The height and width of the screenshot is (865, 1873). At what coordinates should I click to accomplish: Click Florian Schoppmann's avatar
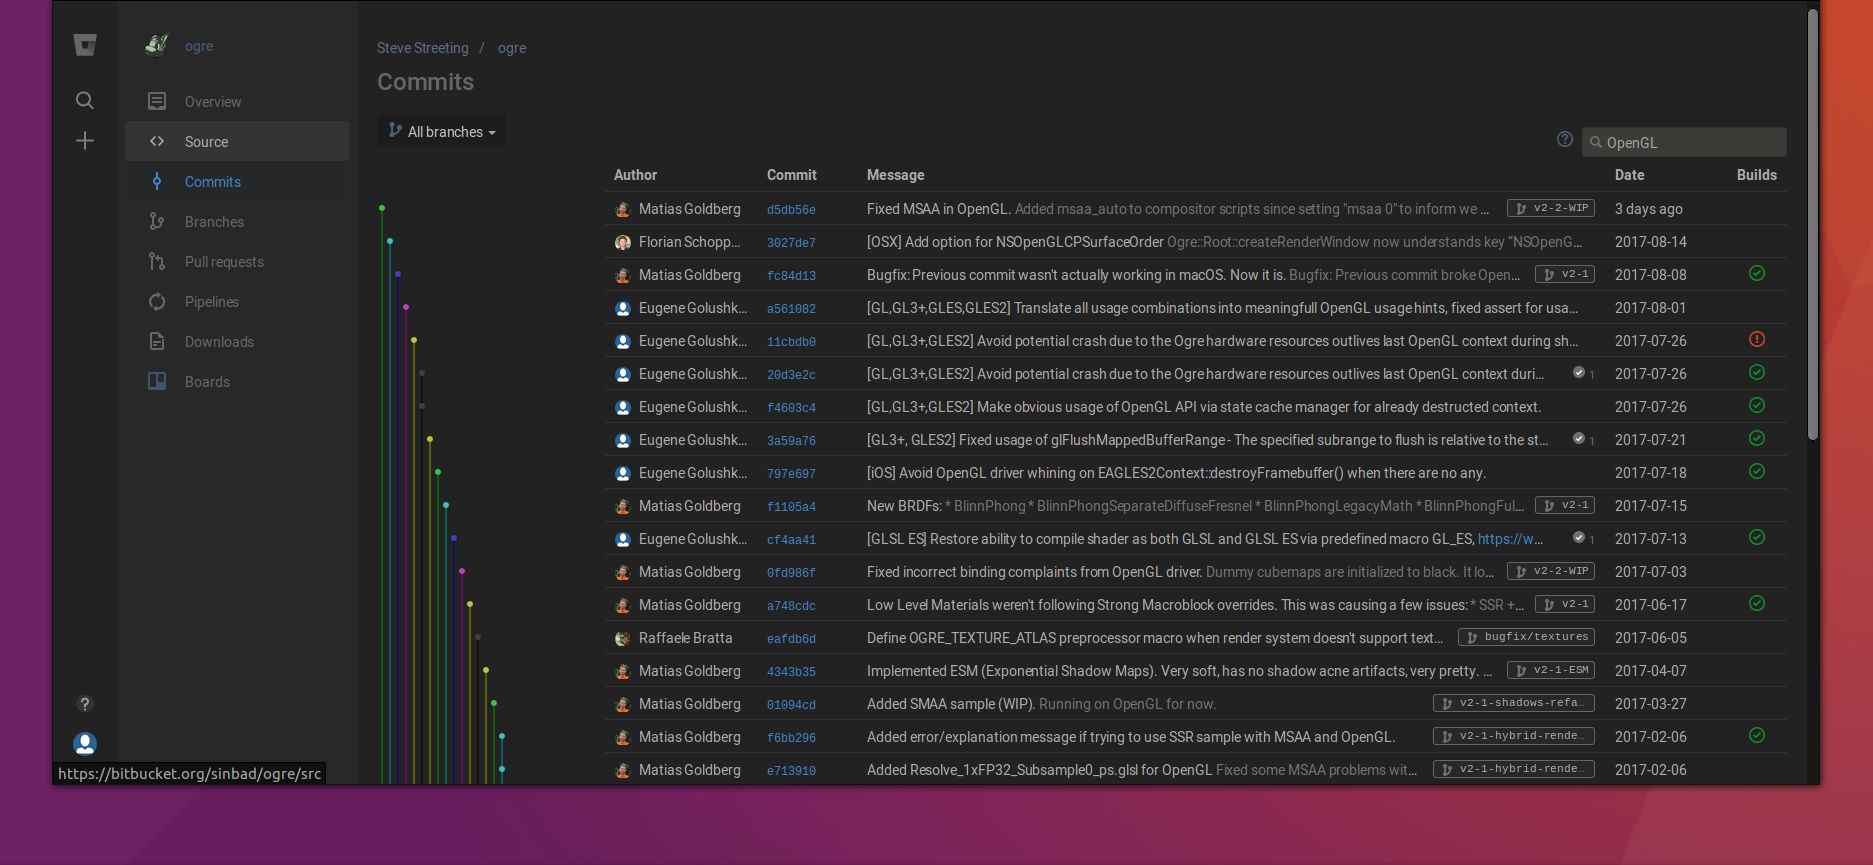pos(622,242)
